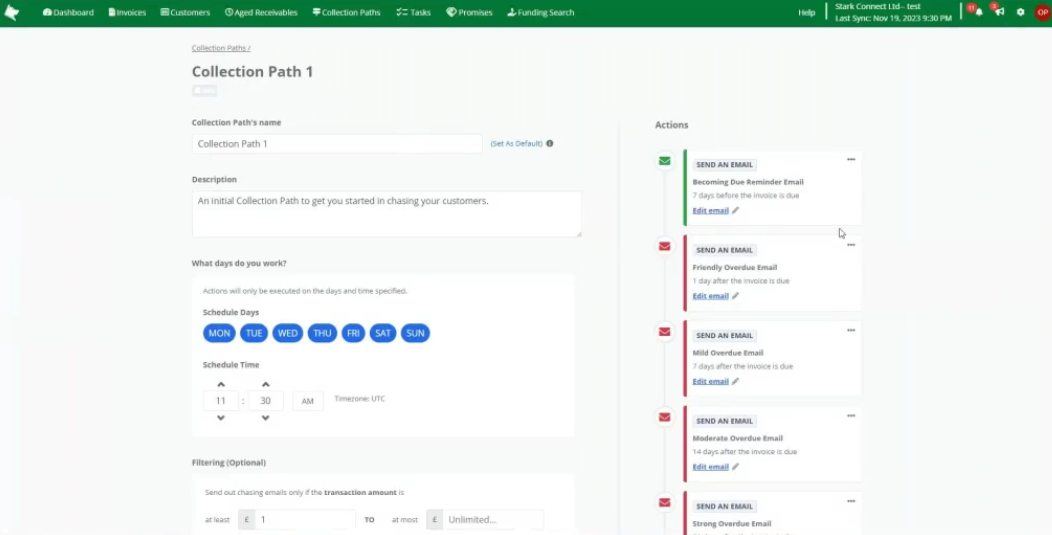1052x535 pixels.
Task: Click the 'Timezone: UTC' text
Action: [360, 399]
